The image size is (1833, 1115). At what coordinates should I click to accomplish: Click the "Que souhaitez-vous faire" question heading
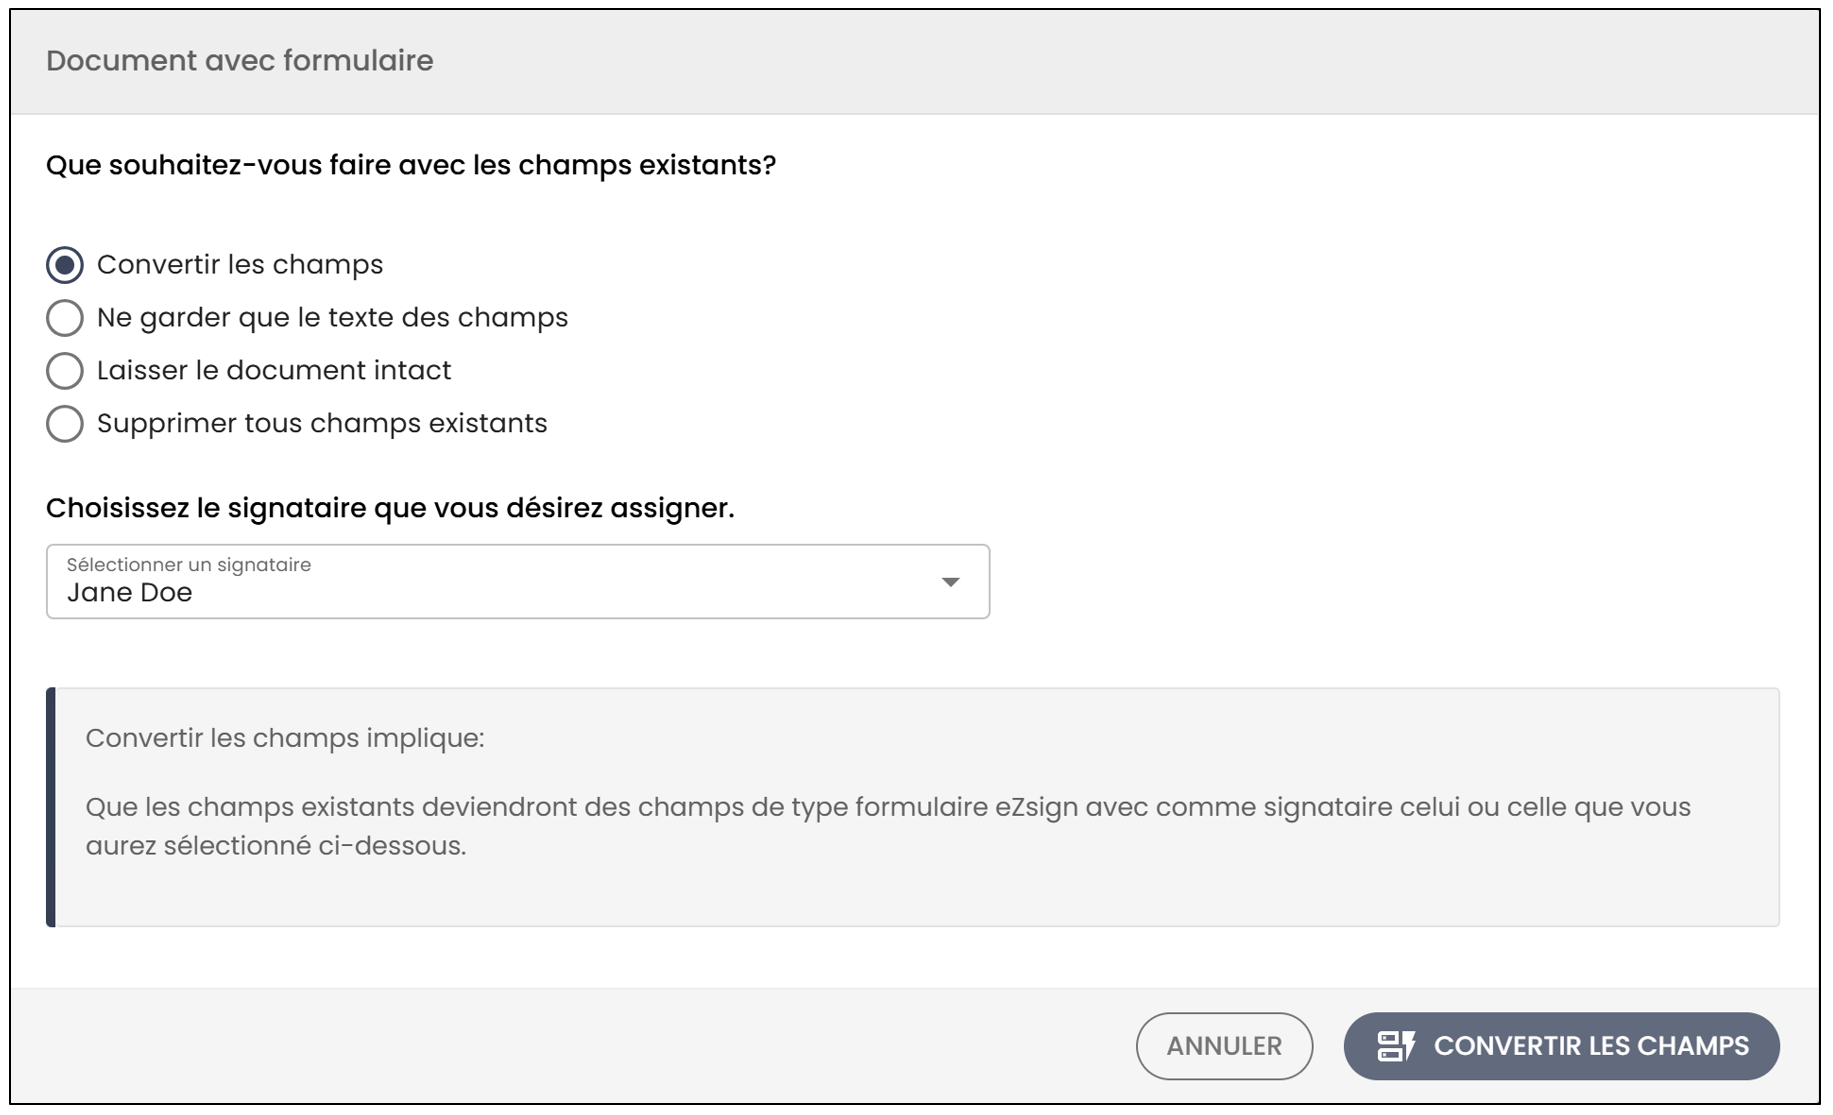point(411,165)
